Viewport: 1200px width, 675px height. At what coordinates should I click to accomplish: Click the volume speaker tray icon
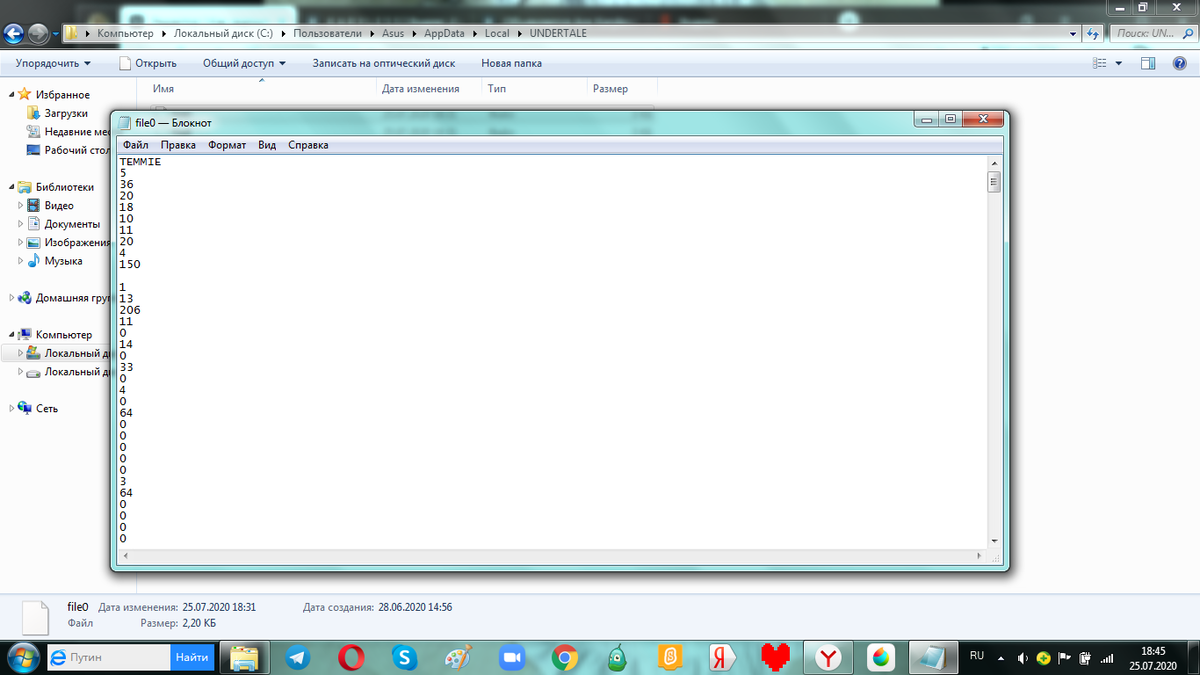pyautogui.click(x=1023, y=658)
